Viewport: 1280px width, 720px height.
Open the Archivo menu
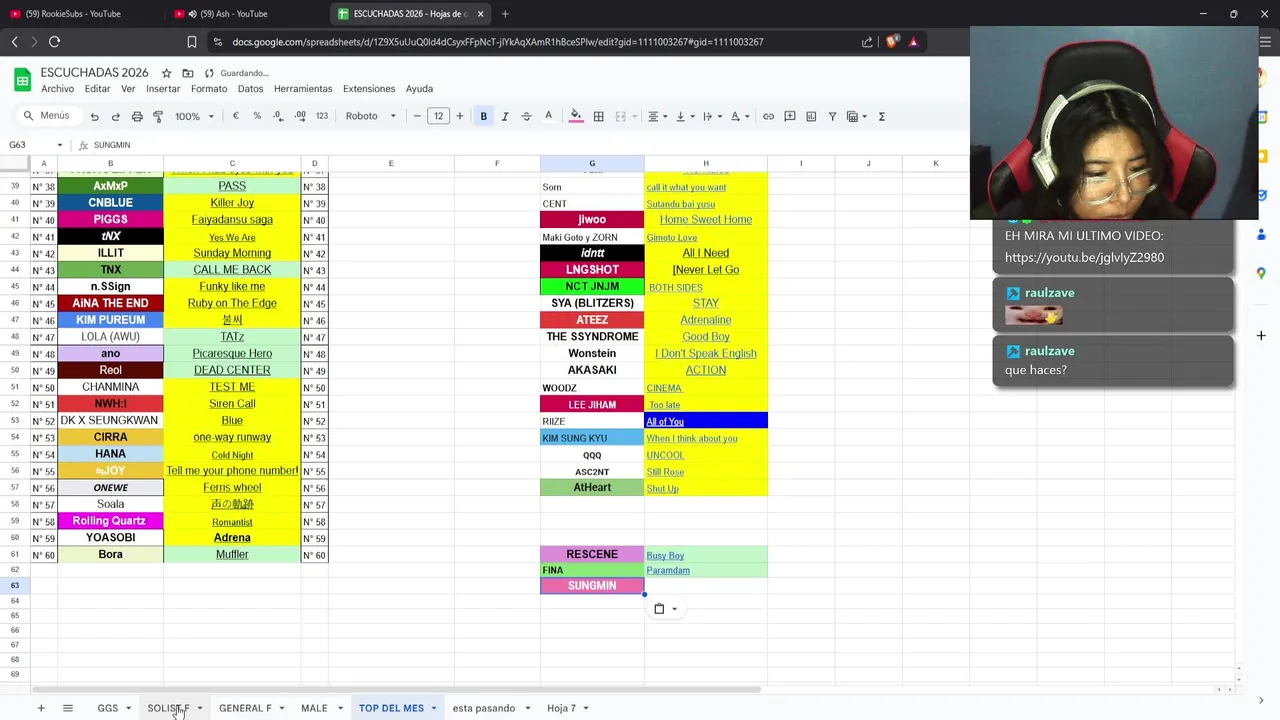tap(57, 89)
